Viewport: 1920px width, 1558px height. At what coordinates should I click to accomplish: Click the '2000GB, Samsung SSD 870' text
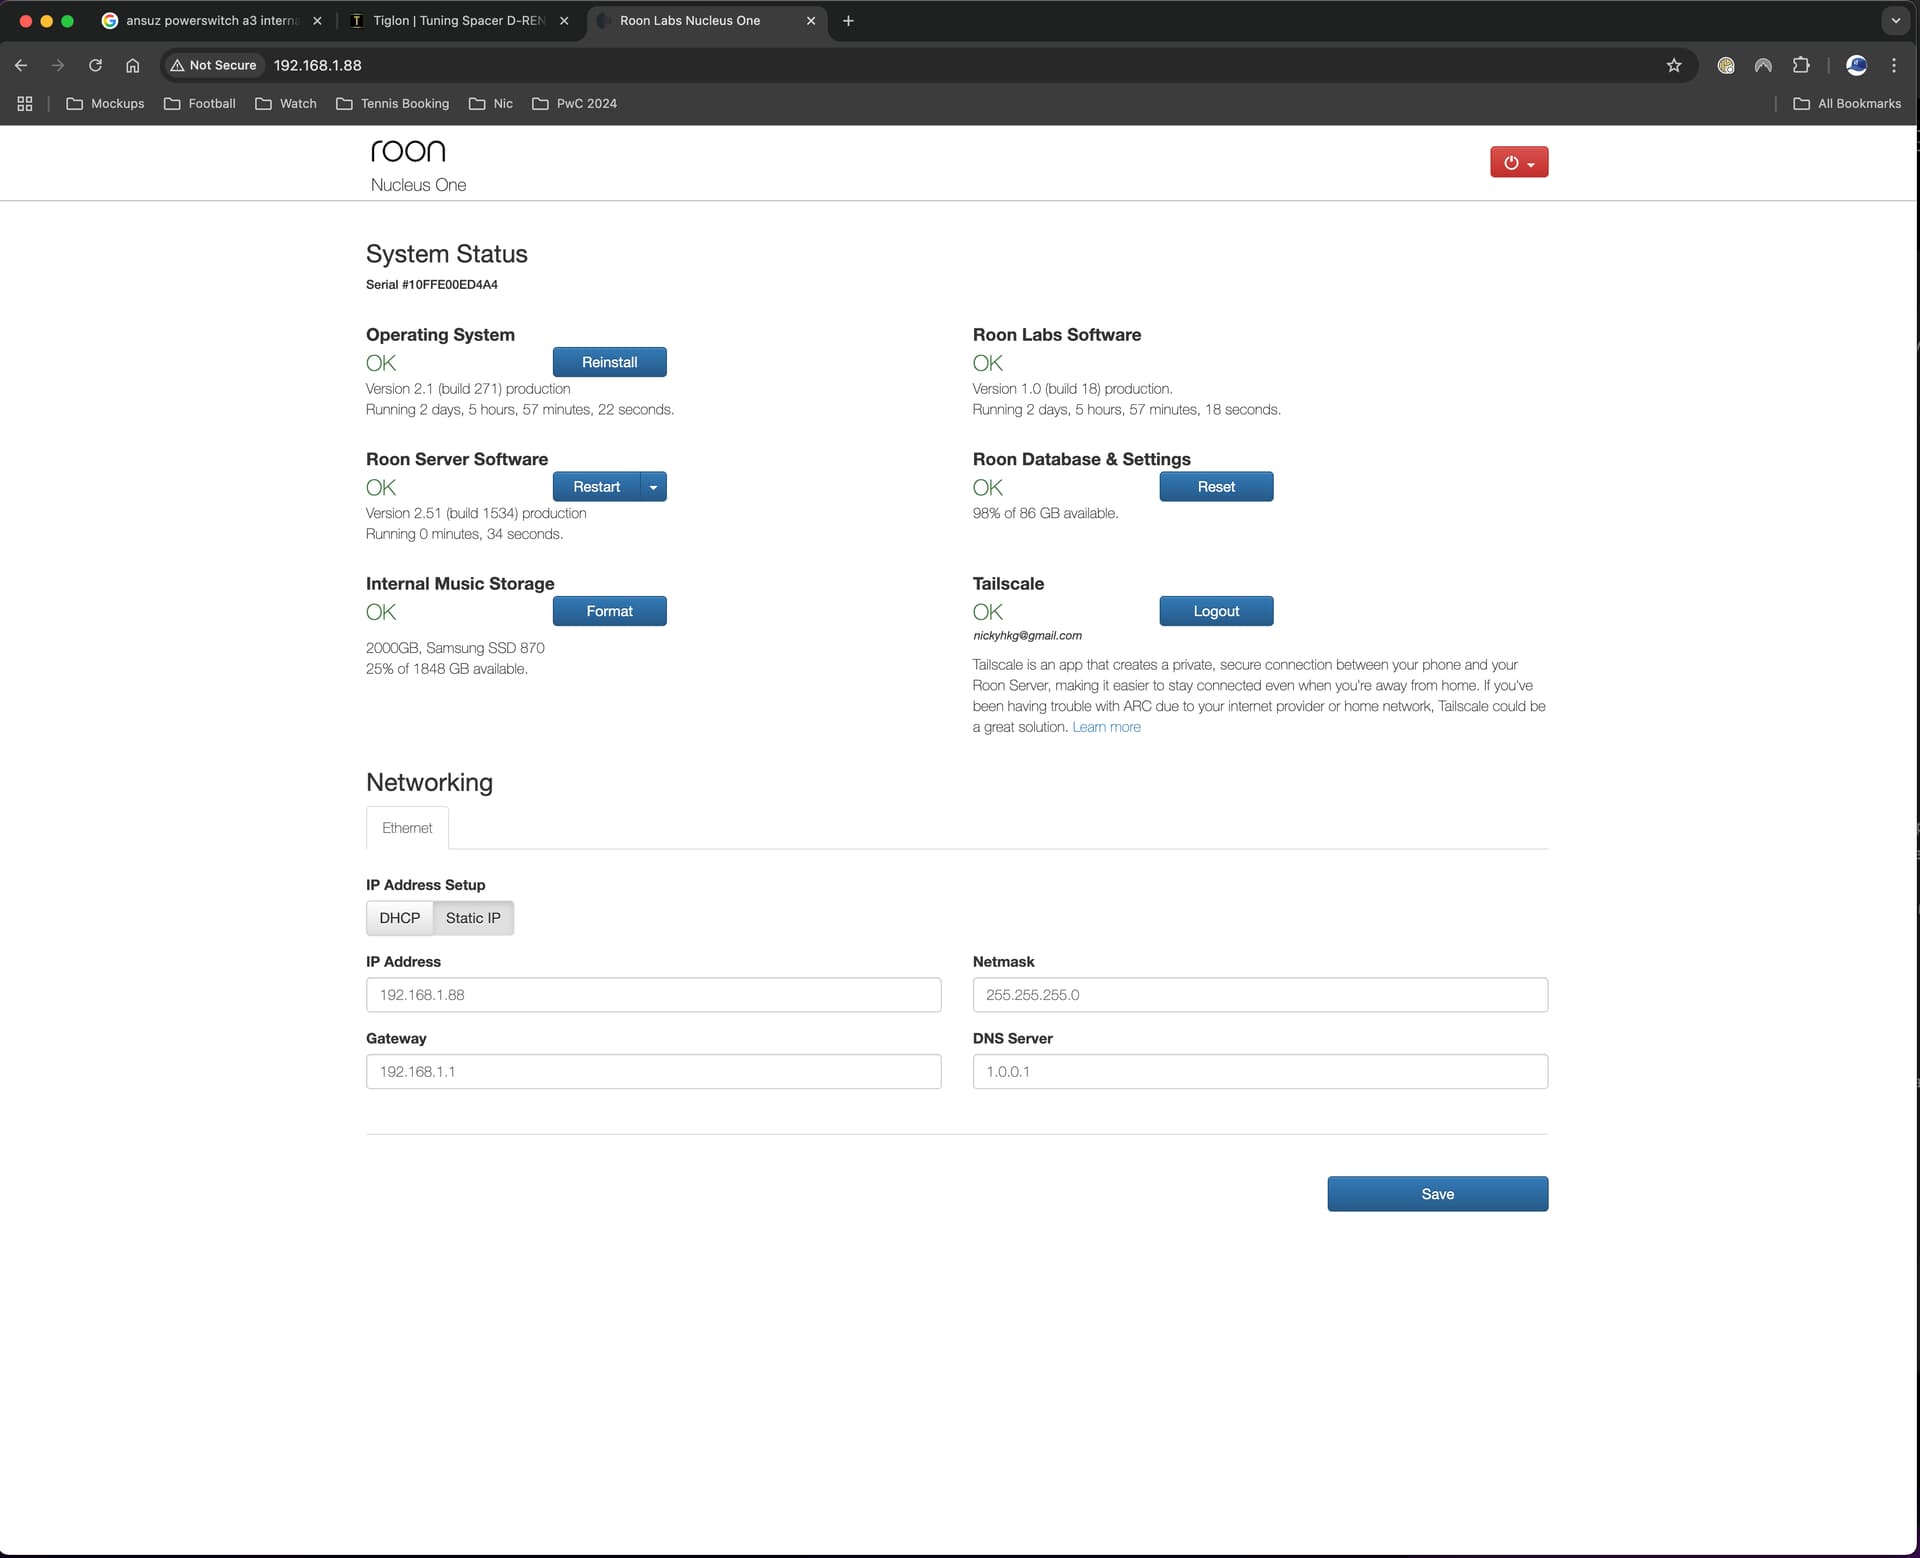(x=455, y=648)
